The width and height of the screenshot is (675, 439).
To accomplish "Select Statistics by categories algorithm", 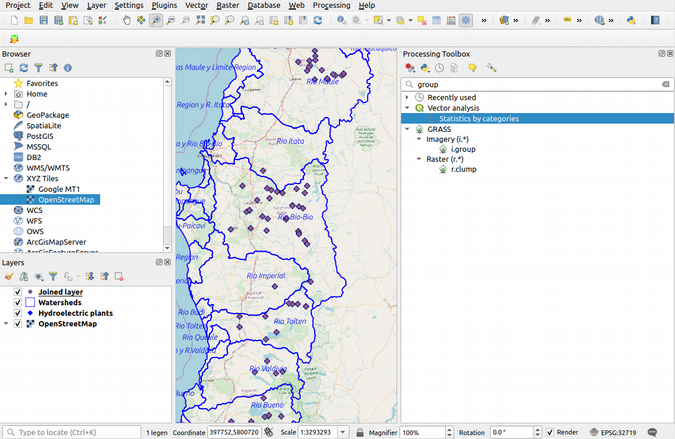I will 480,118.
